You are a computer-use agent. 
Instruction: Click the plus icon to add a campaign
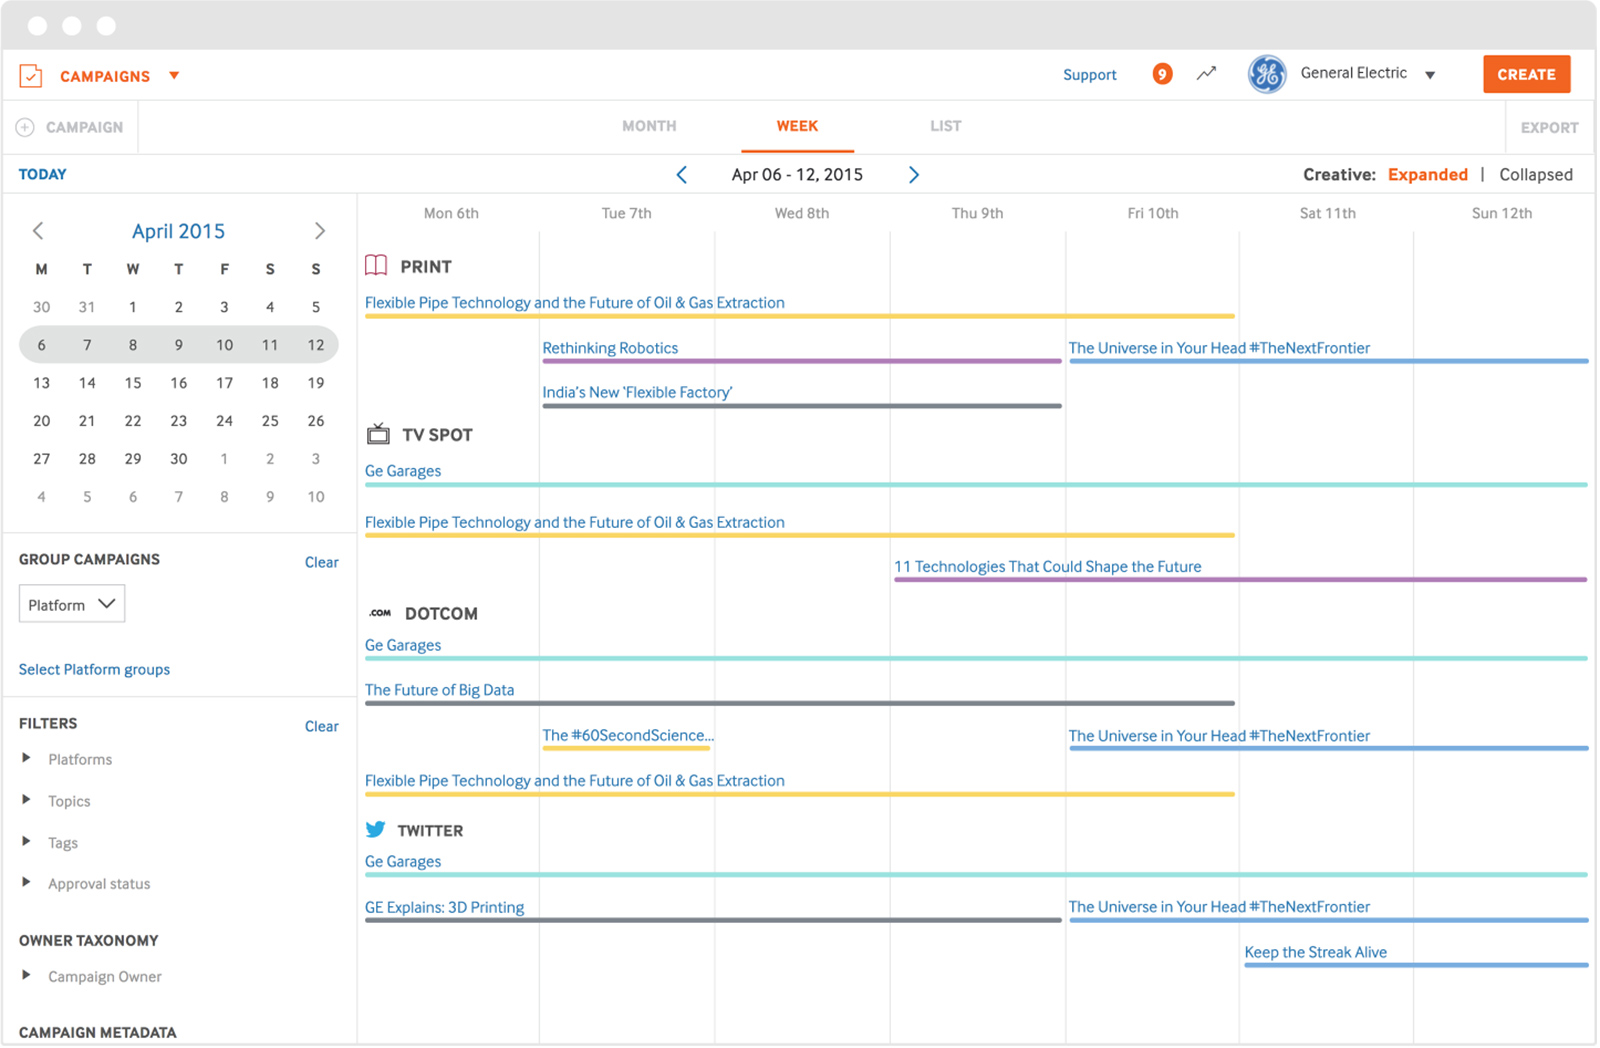tap(25, 127)
